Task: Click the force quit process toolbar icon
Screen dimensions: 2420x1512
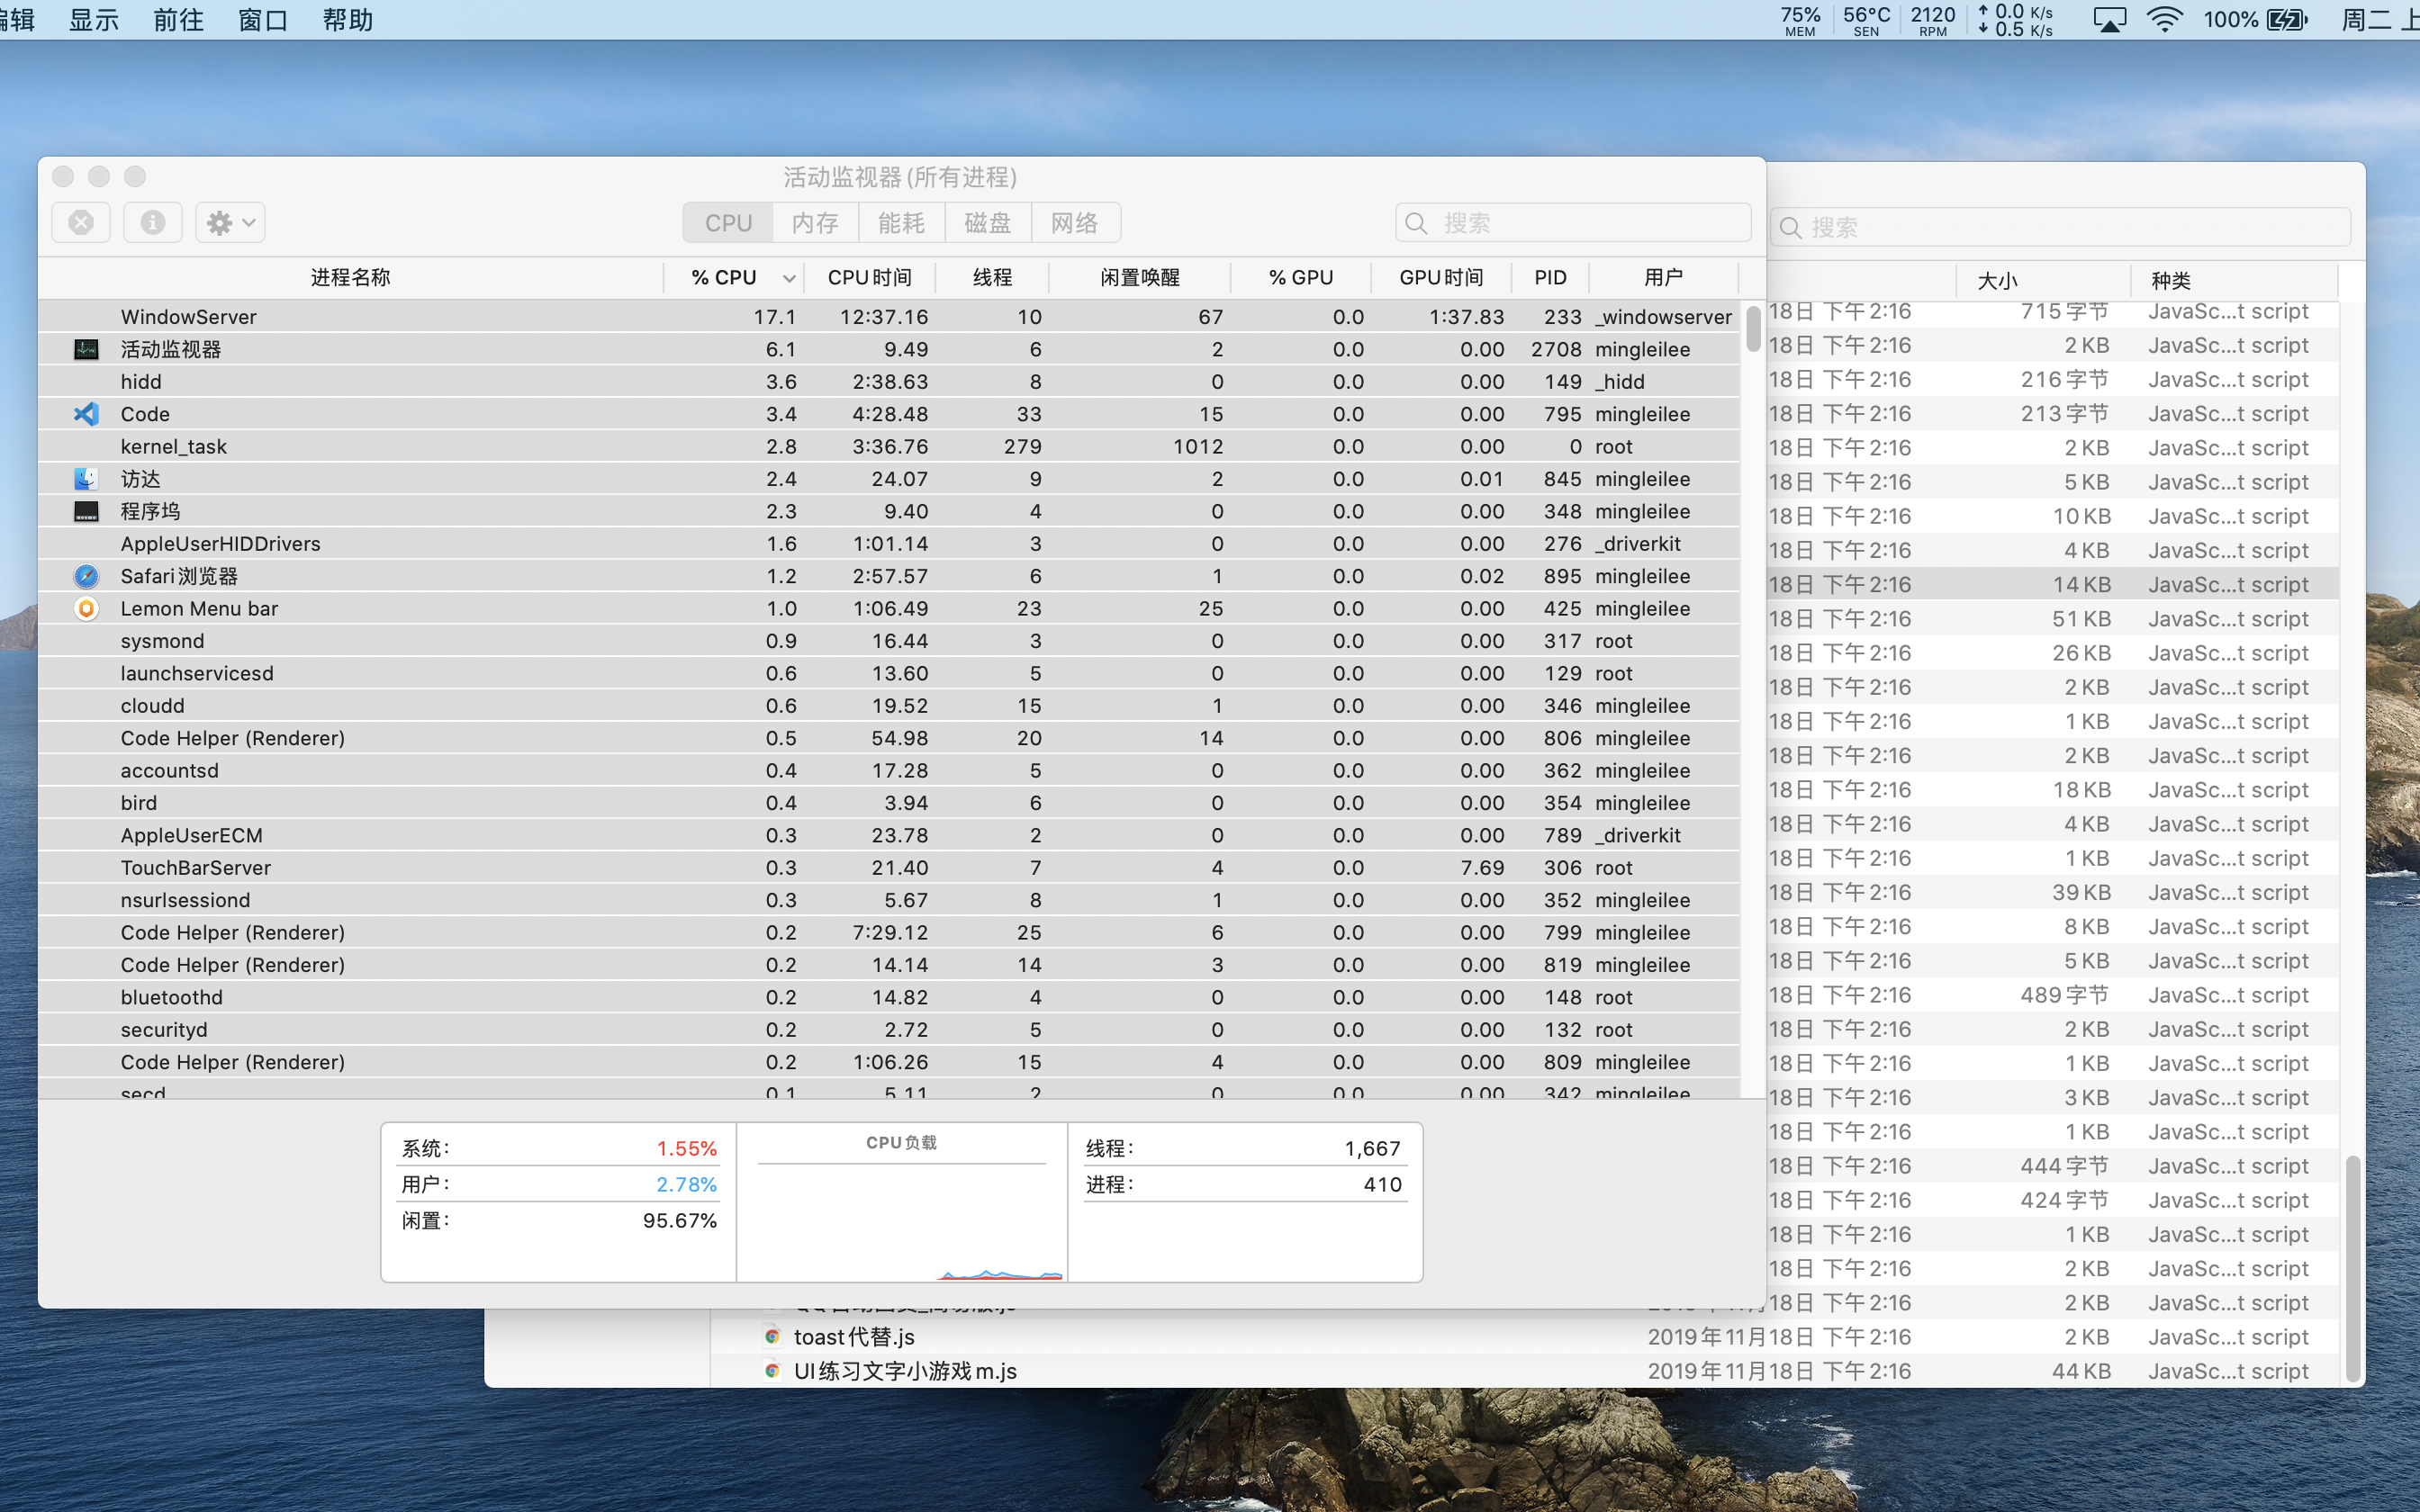Action: tap(81, 222)
